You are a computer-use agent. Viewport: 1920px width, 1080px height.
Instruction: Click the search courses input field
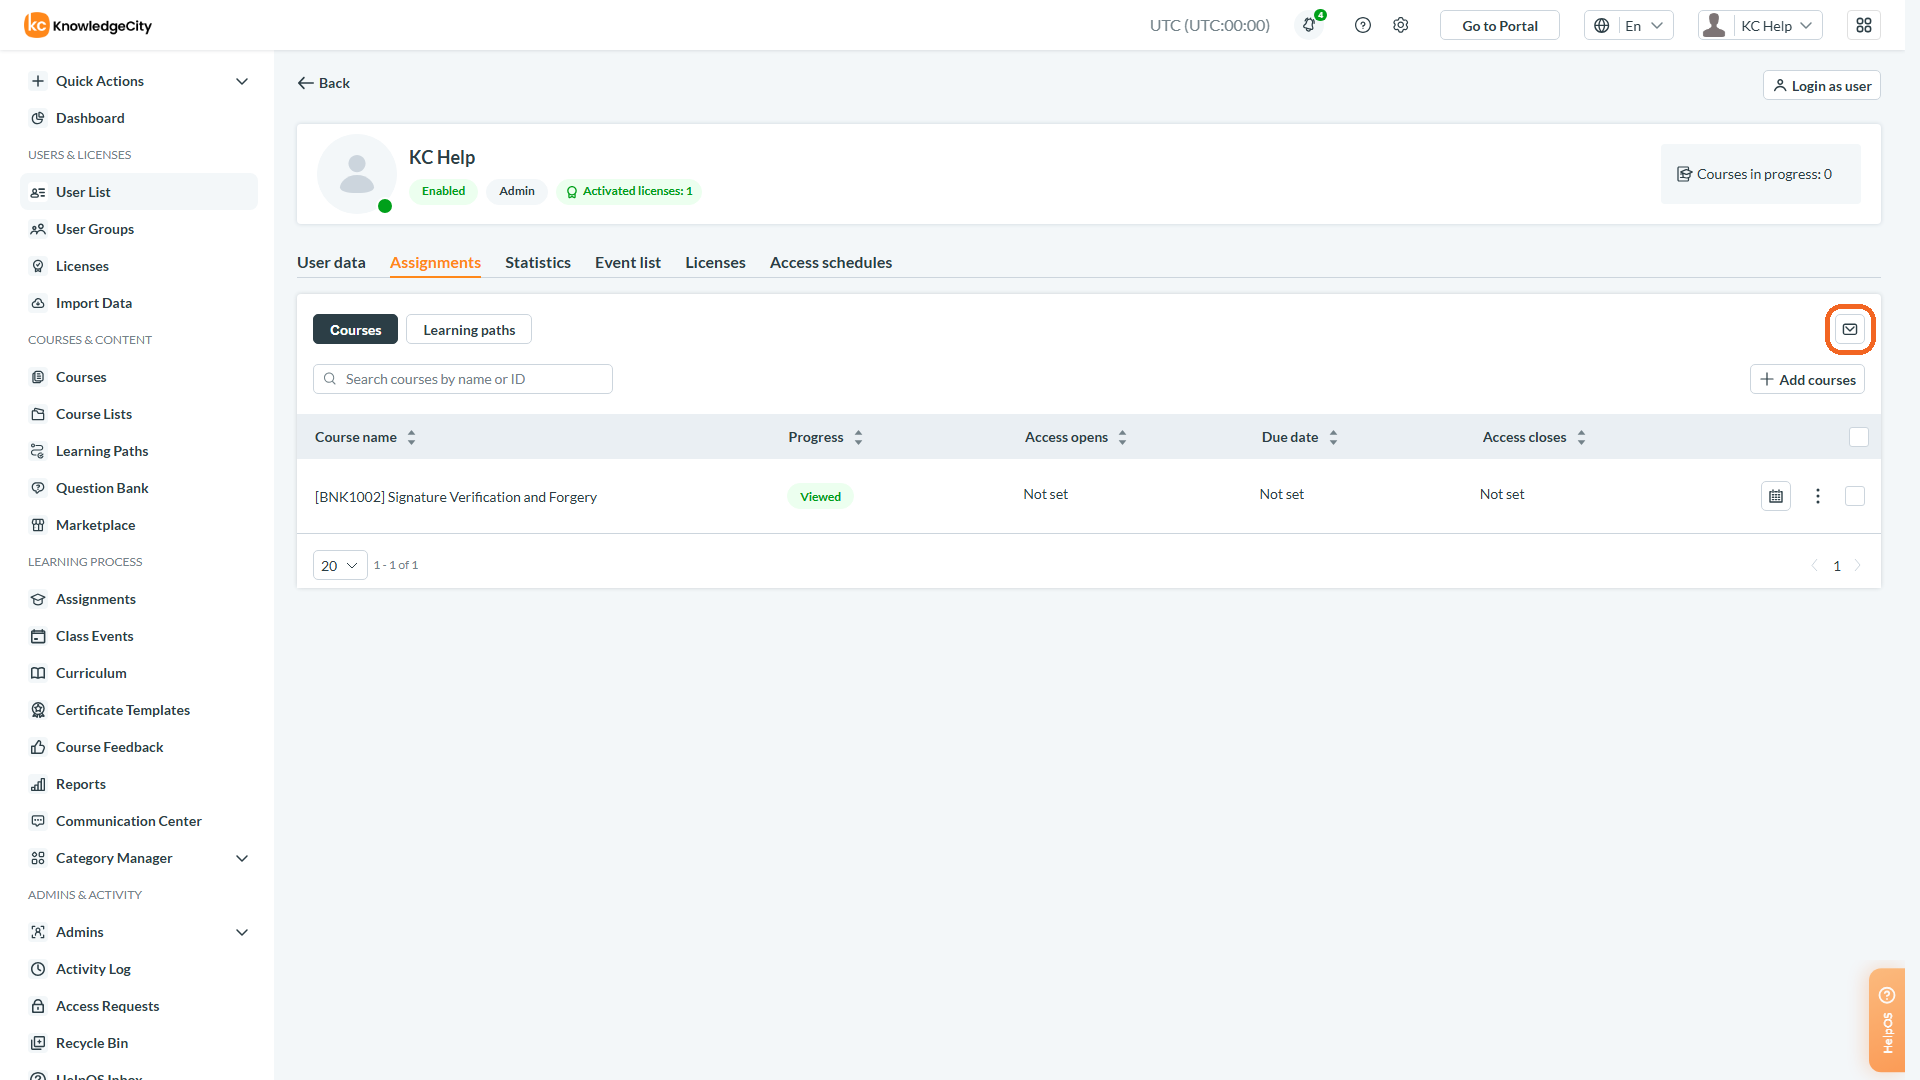point(463,379)
